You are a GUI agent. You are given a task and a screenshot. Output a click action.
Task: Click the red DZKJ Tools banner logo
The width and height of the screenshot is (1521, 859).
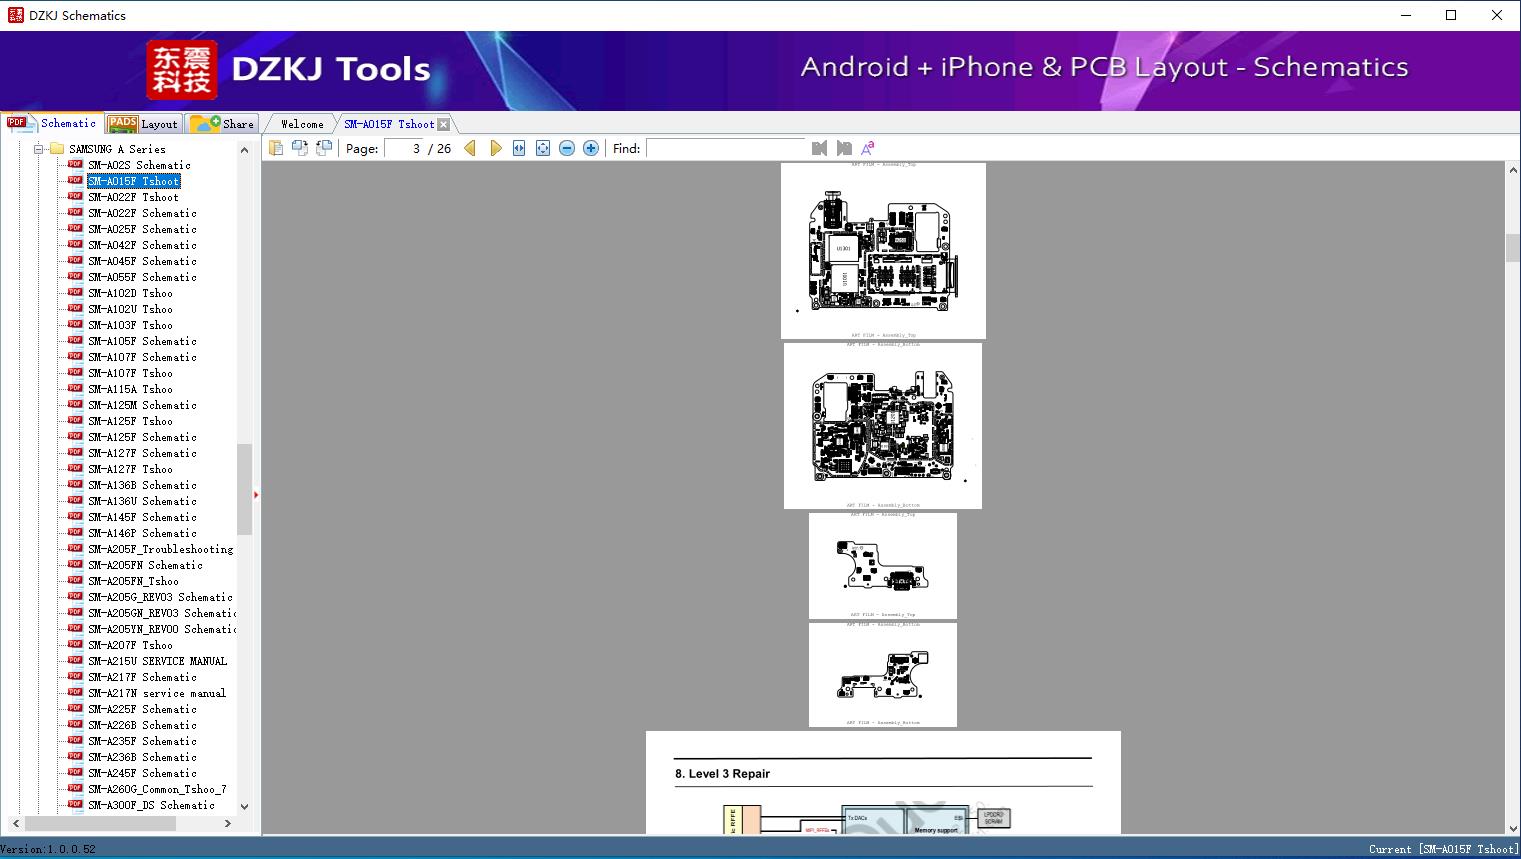tap(182, 70)
